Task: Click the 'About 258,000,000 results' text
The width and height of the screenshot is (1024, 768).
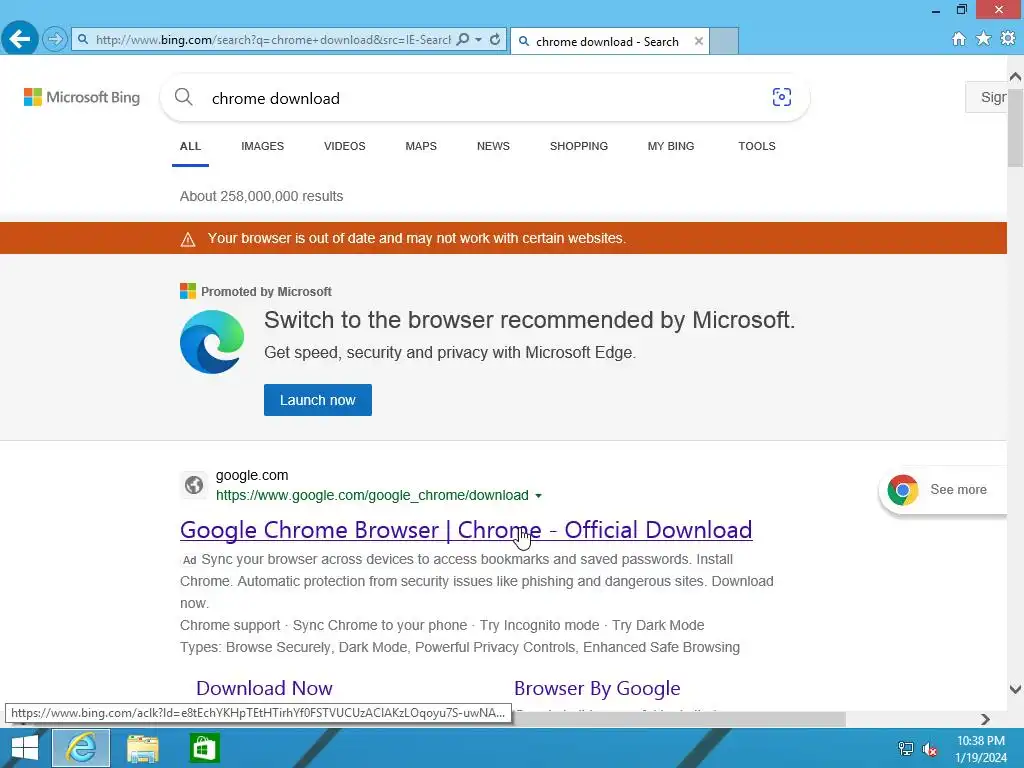Action: [x=261, y=197]
